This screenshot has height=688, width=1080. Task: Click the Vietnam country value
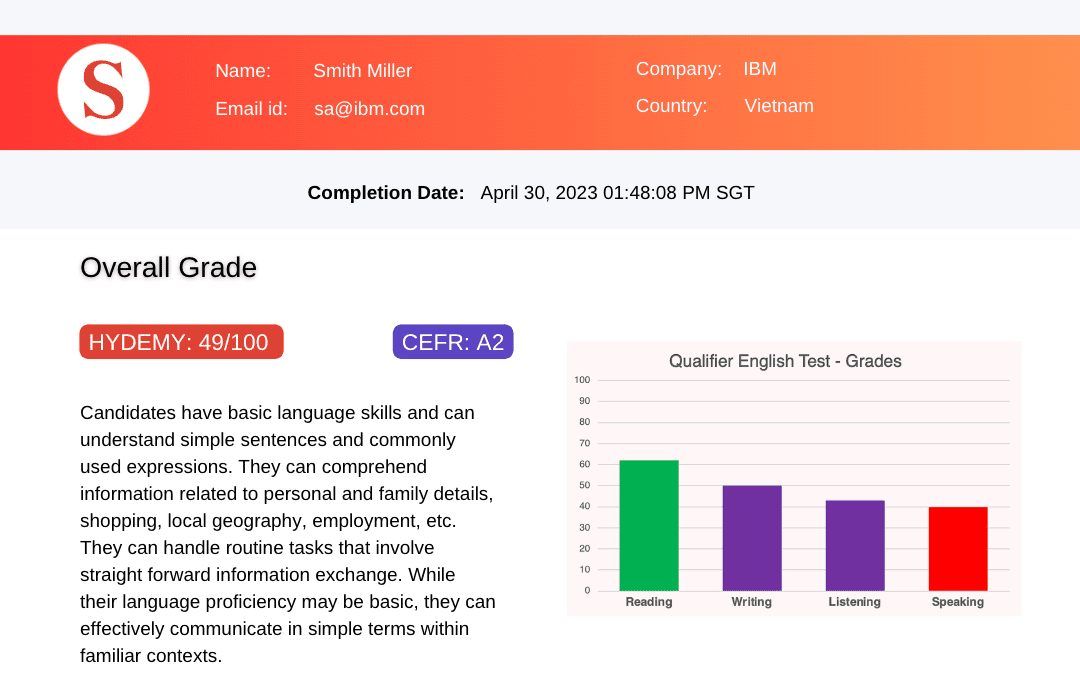(779, 106)
